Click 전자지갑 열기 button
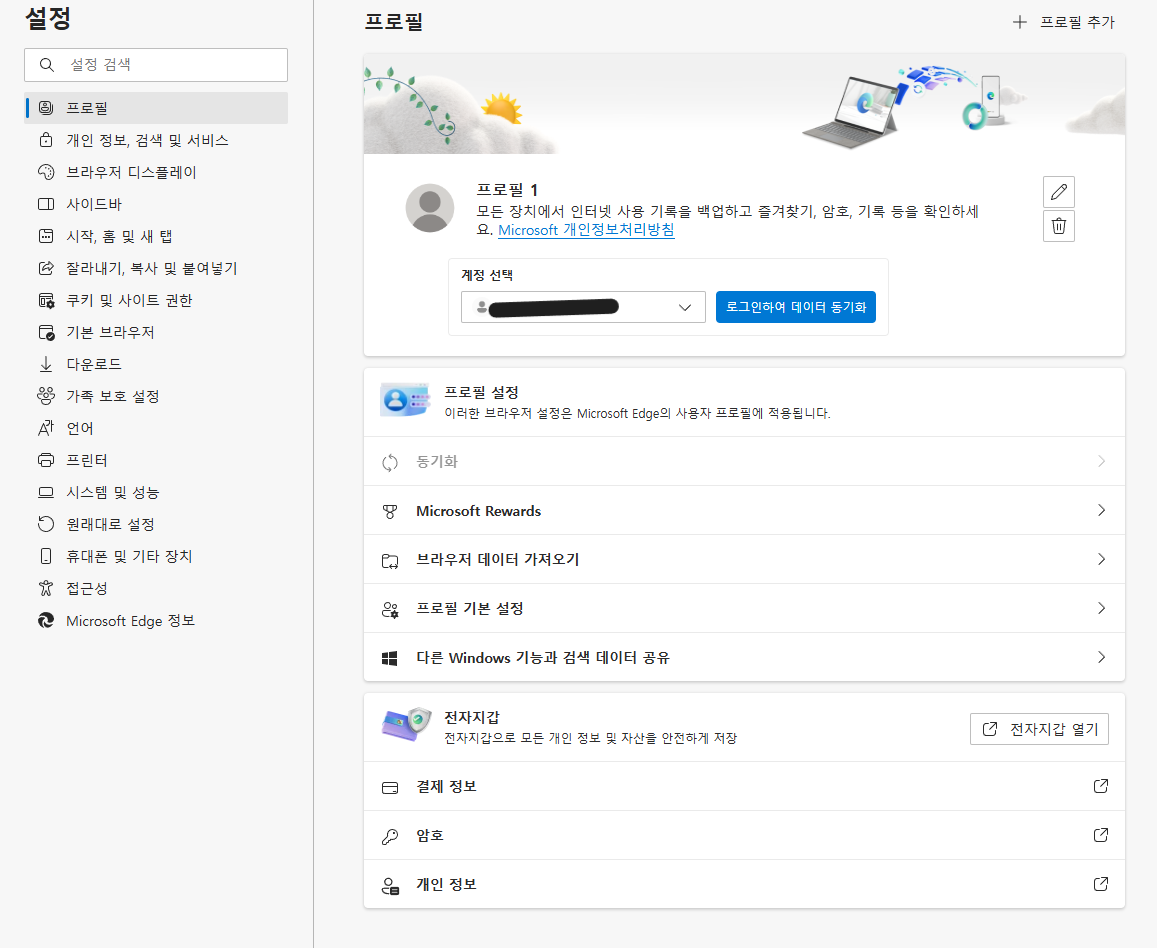Screen dimensions: 1157x948 (x=1039, y=729)
